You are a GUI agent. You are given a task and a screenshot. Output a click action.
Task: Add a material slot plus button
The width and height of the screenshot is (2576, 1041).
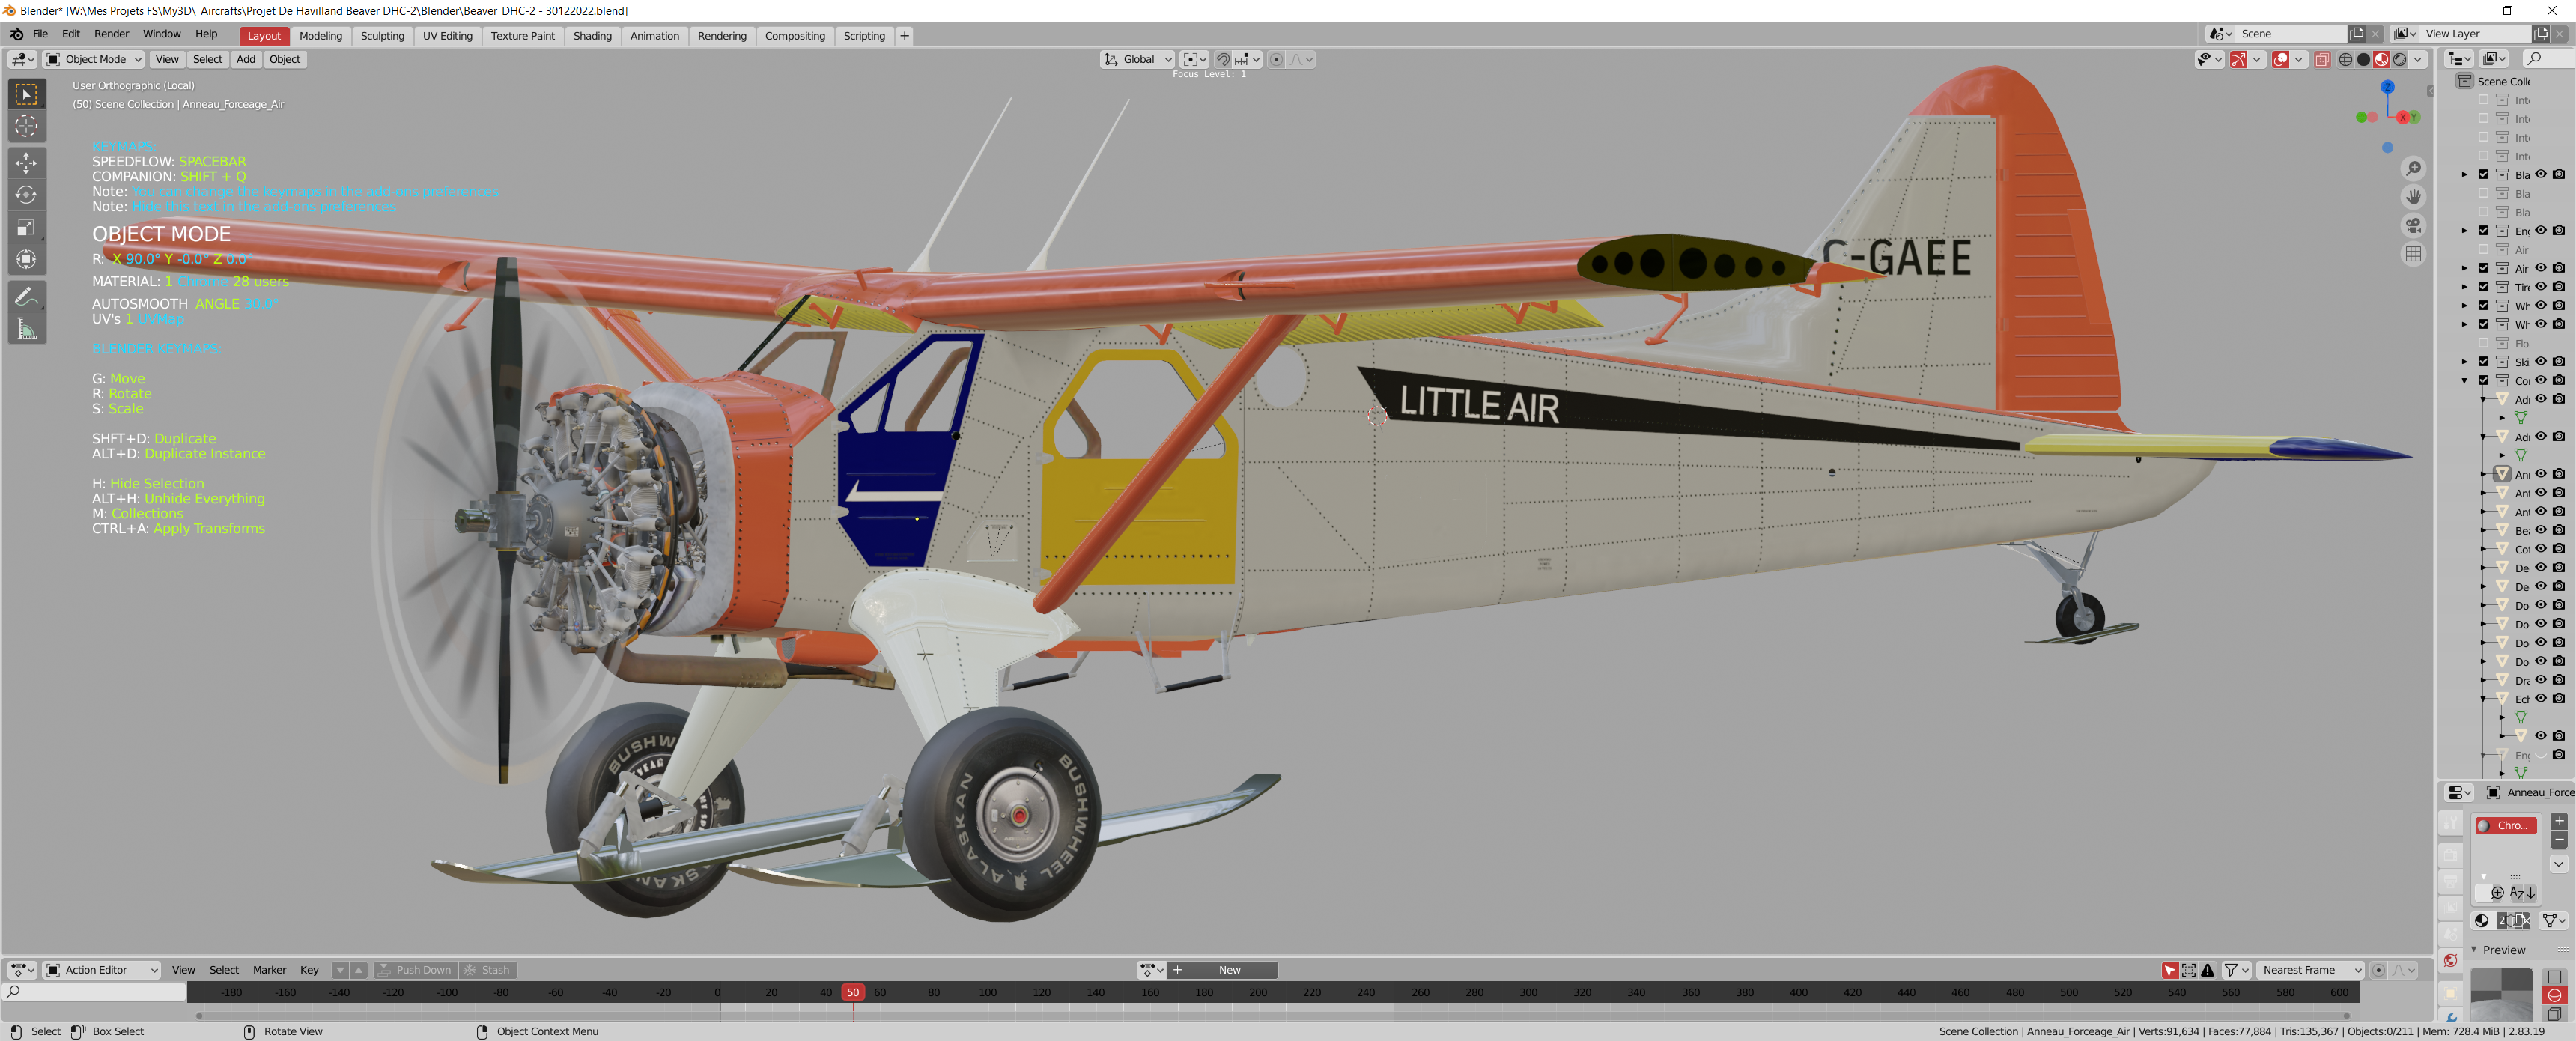[x=2559, y=822]
